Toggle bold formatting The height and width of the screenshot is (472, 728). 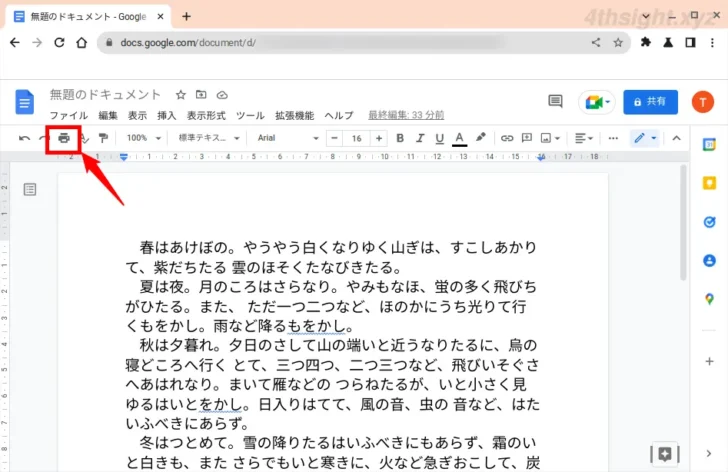point(400,138)
